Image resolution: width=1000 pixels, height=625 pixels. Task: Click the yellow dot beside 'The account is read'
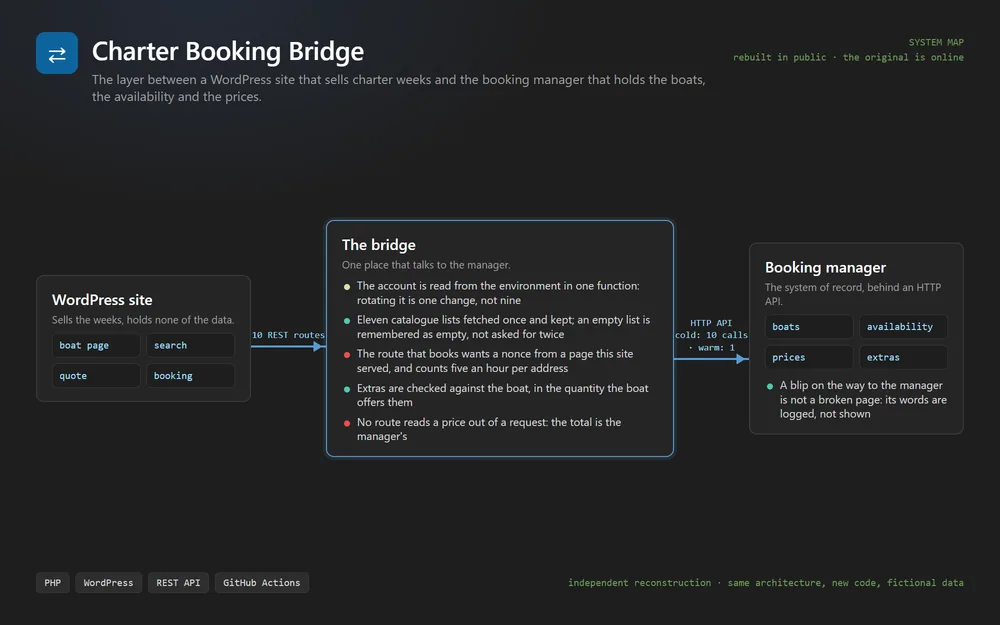tap(347, 287)
